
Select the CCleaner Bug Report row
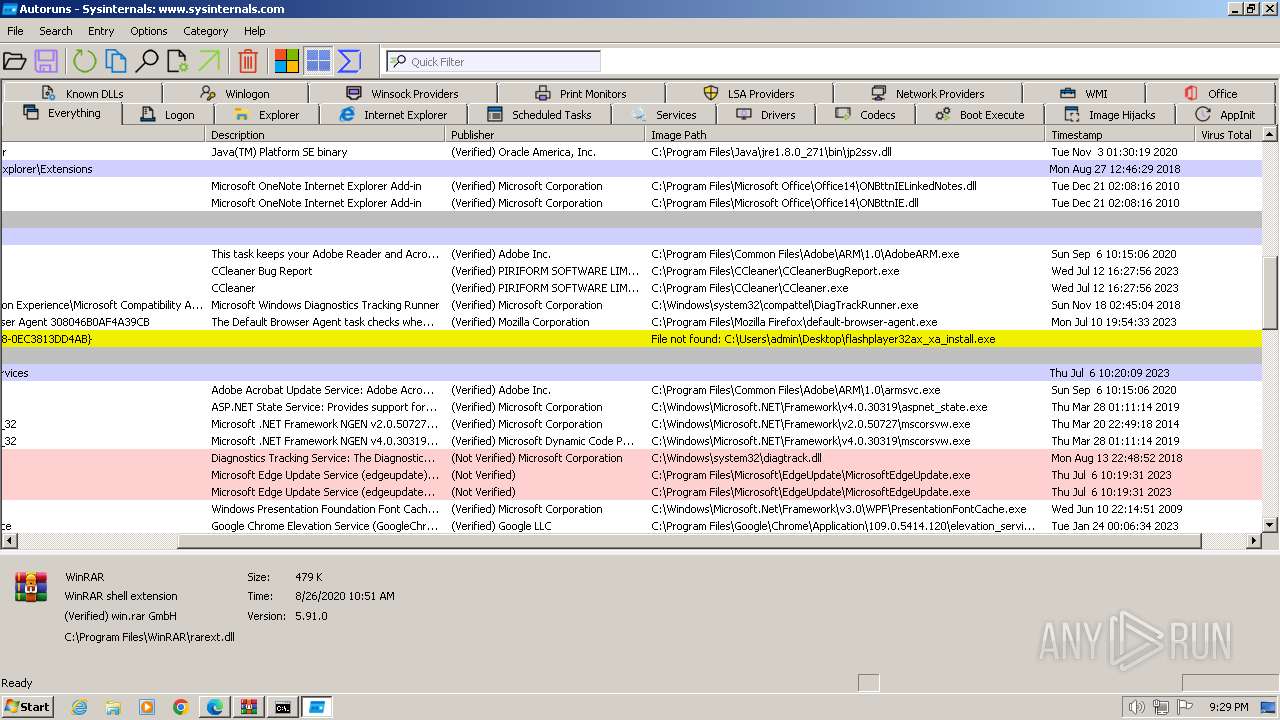631,271
